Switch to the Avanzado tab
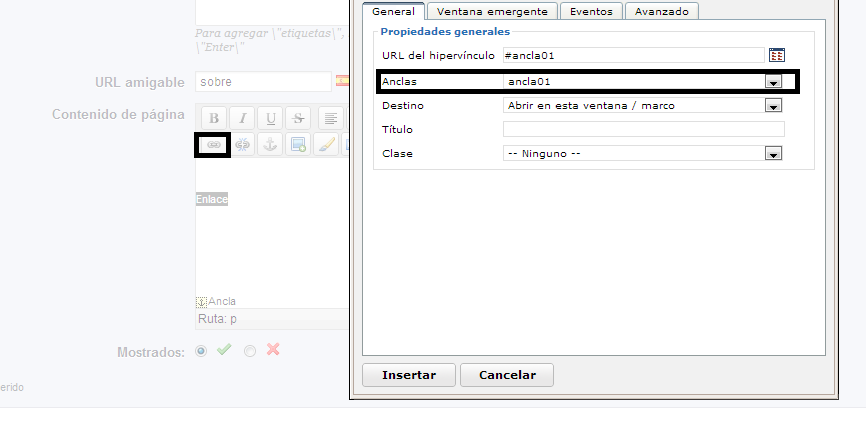This screenshot has width=866, height=422. pyautogui.click(x=662, y=12)
